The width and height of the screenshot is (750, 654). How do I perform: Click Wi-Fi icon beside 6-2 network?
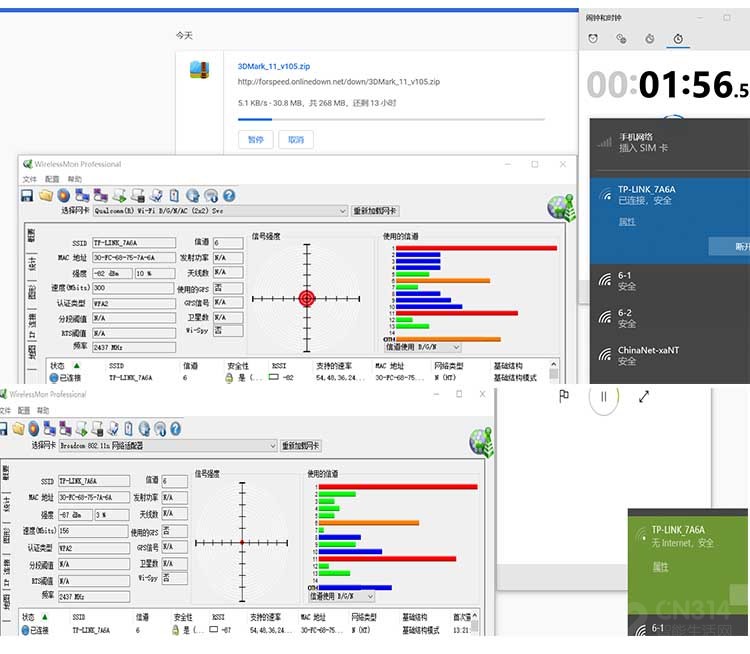[x=605, y=317]
